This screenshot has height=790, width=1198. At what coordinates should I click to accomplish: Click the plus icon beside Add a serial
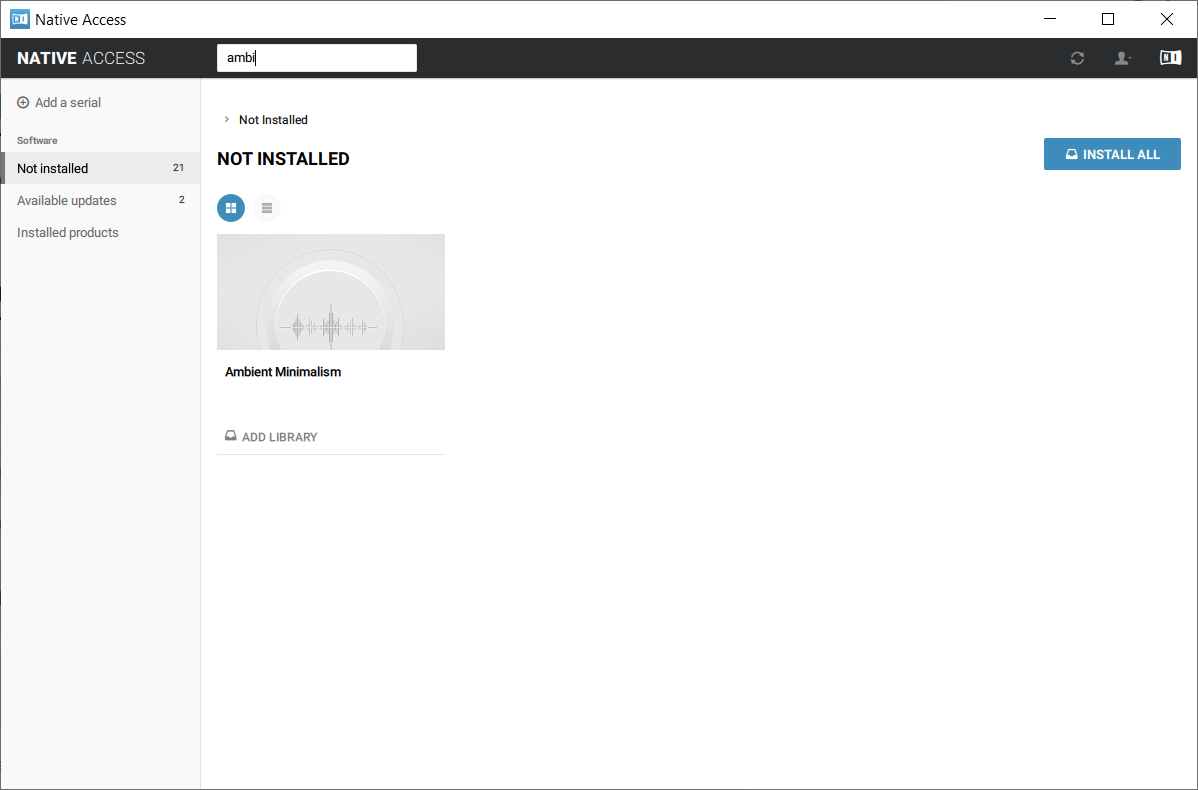click(x=23, y=102)
